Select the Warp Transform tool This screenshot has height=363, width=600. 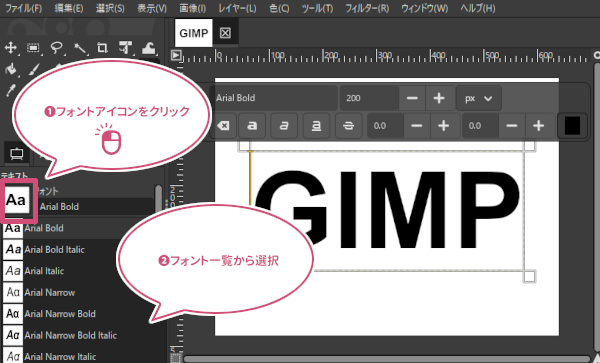click(148, 48)
